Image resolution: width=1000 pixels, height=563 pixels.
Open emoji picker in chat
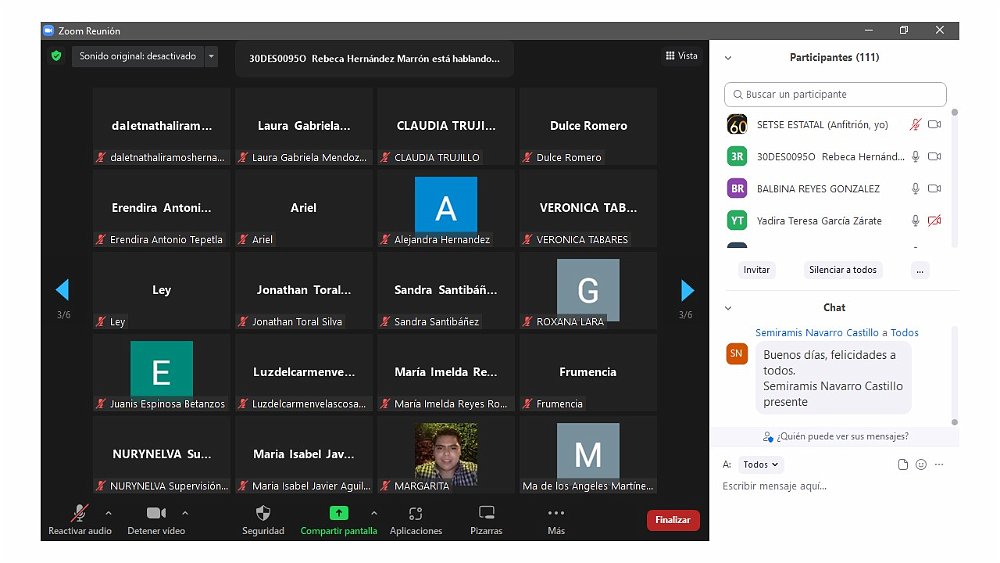coord(921,465)
